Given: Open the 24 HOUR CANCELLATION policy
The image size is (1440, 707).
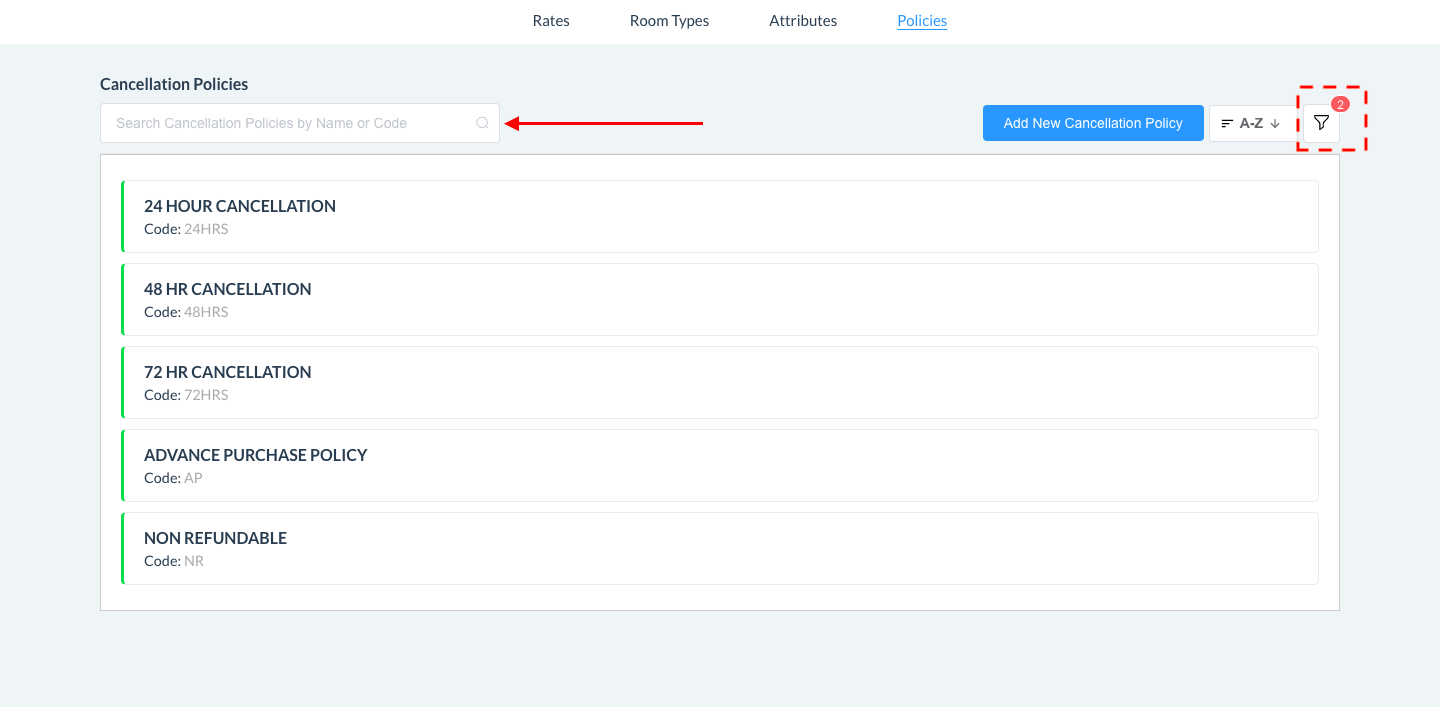Looking at the screenshot, I should (x=240, y=207).
